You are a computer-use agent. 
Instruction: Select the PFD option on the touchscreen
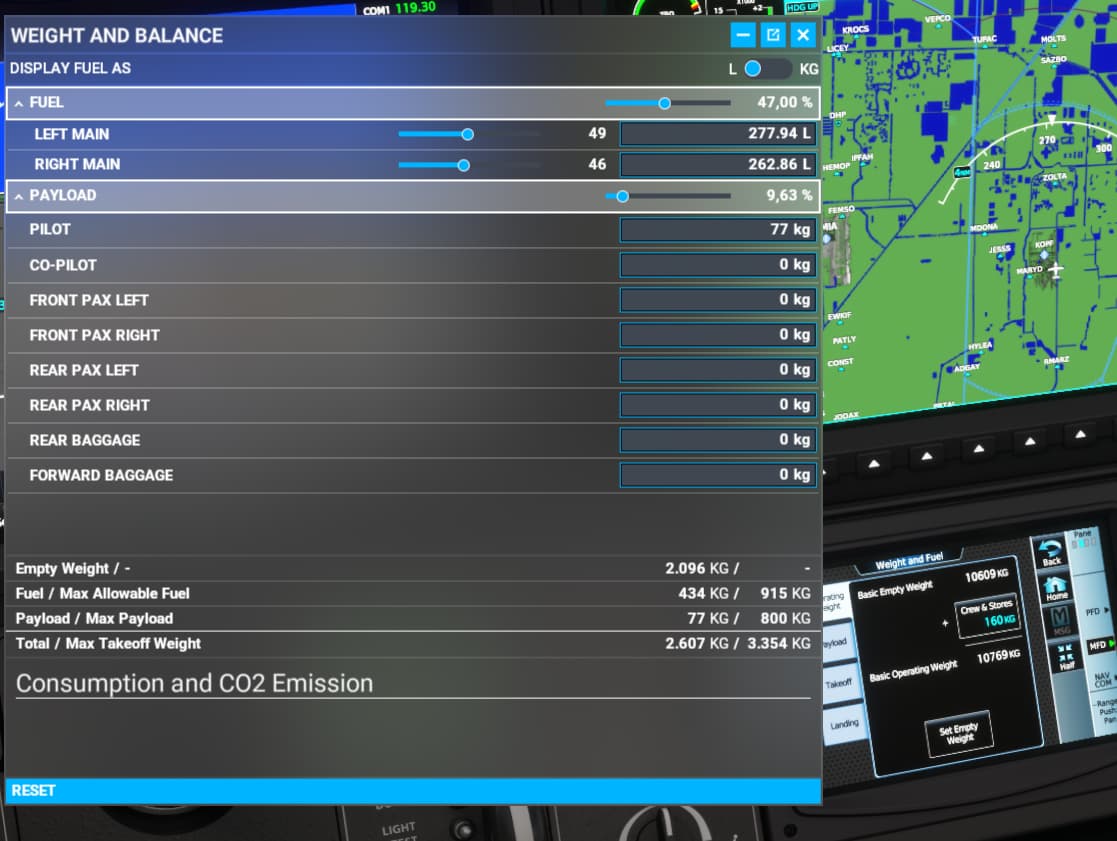click(1098, 611)
